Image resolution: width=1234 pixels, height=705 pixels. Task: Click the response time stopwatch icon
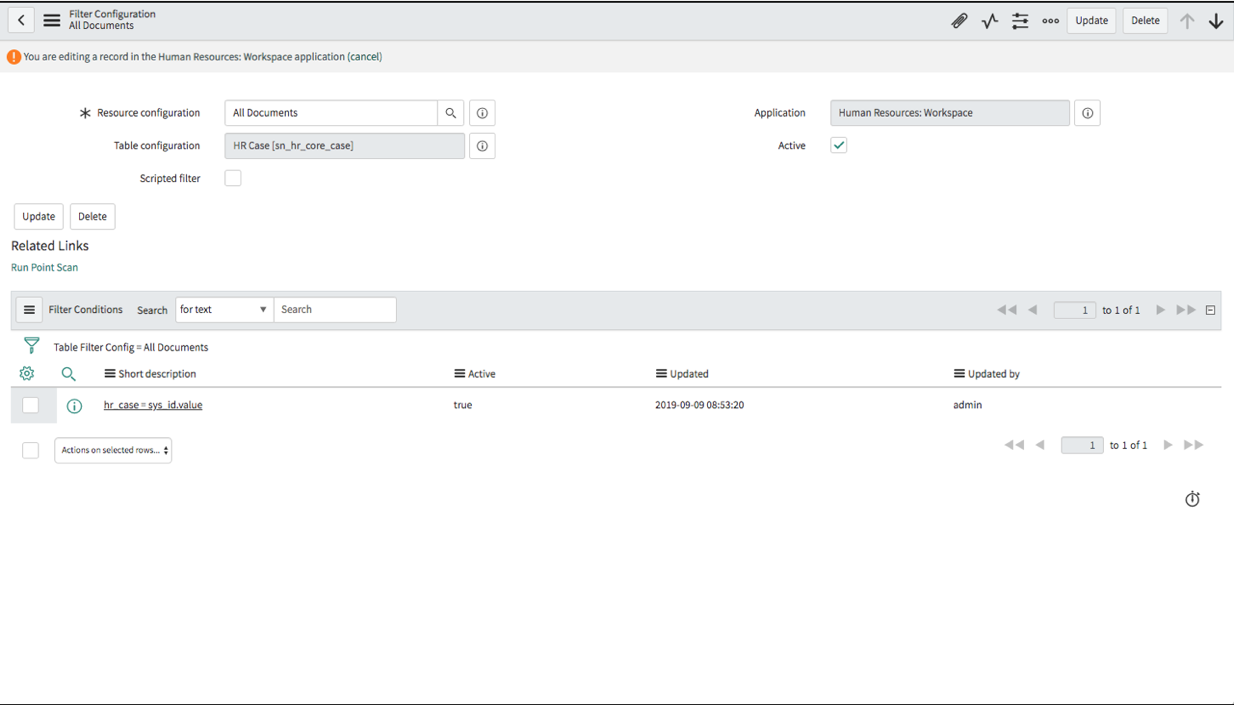coord(1192,499)
